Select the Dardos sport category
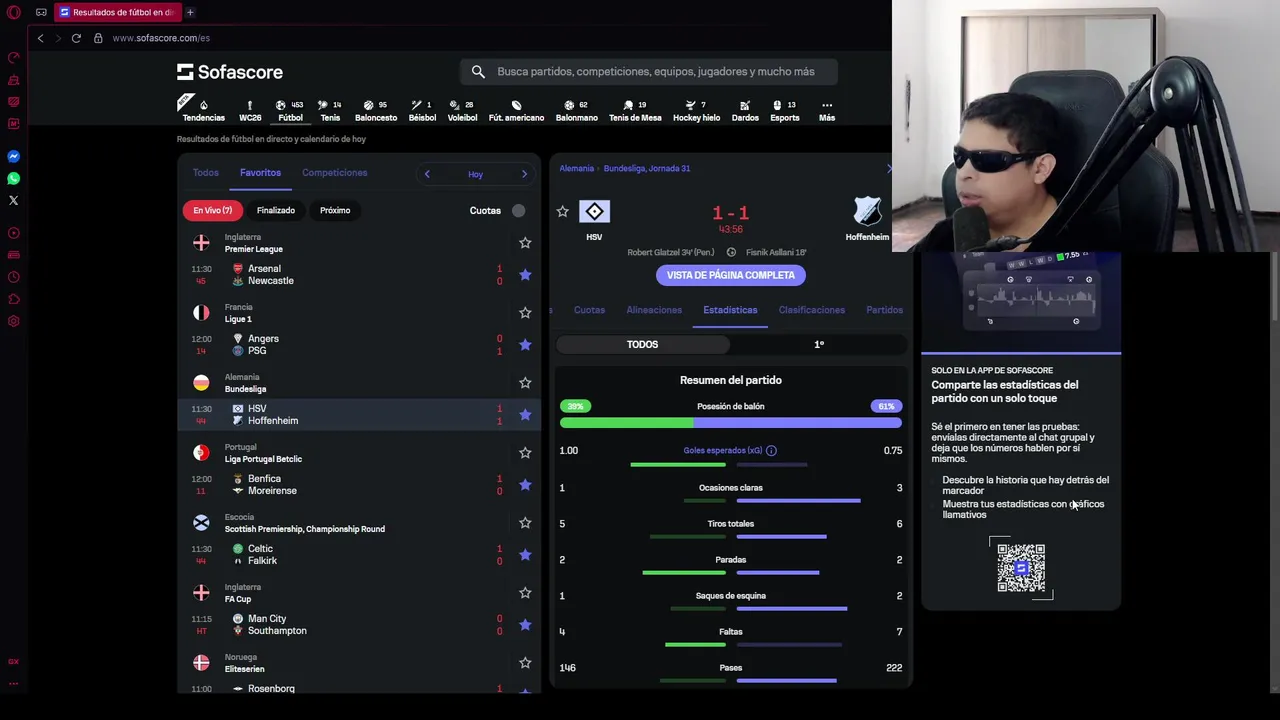This screenshot has width=1280, height=720. (745, 110)
